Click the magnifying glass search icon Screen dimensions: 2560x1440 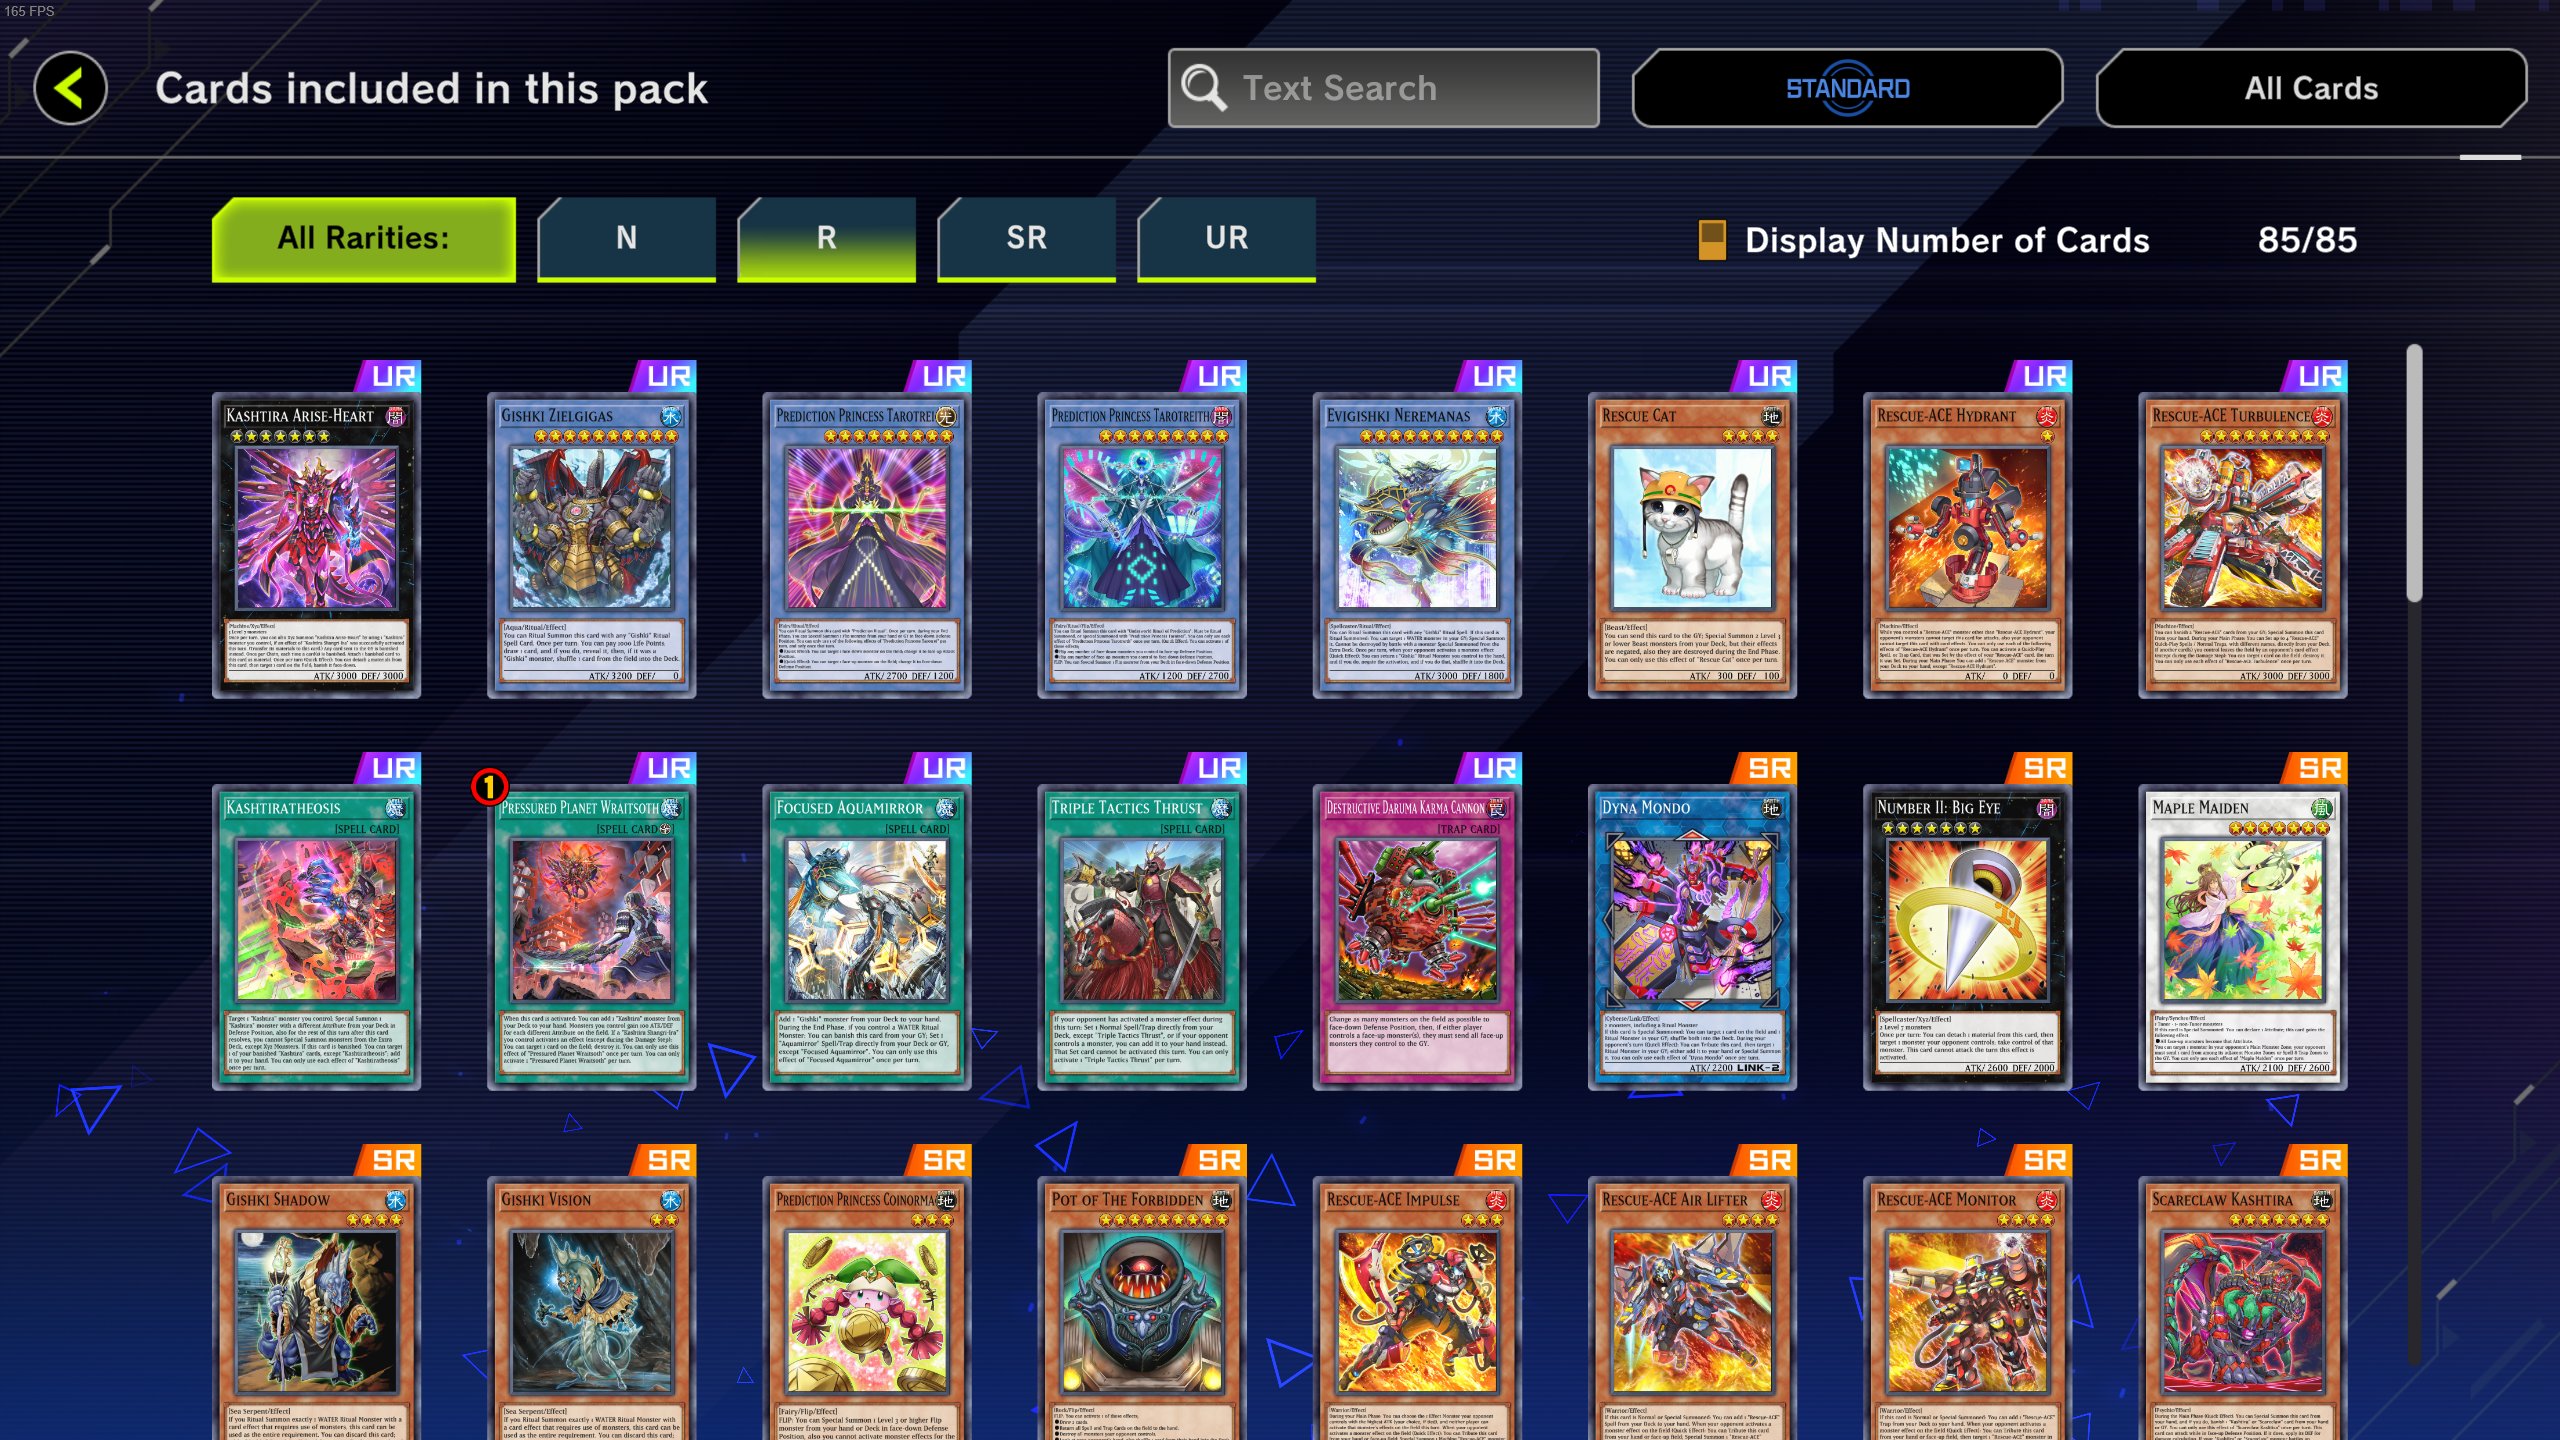click(1203, 88)
